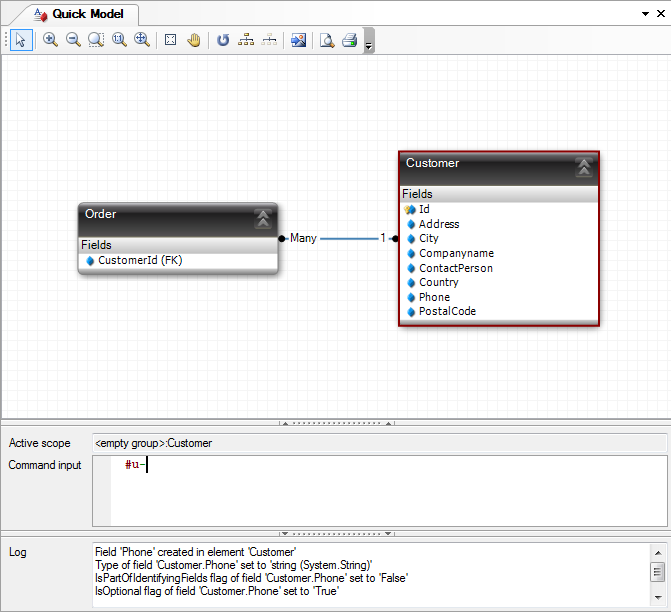Click the fit-to-window zoom icon
671x612 pixels.
tap(170, 40)
